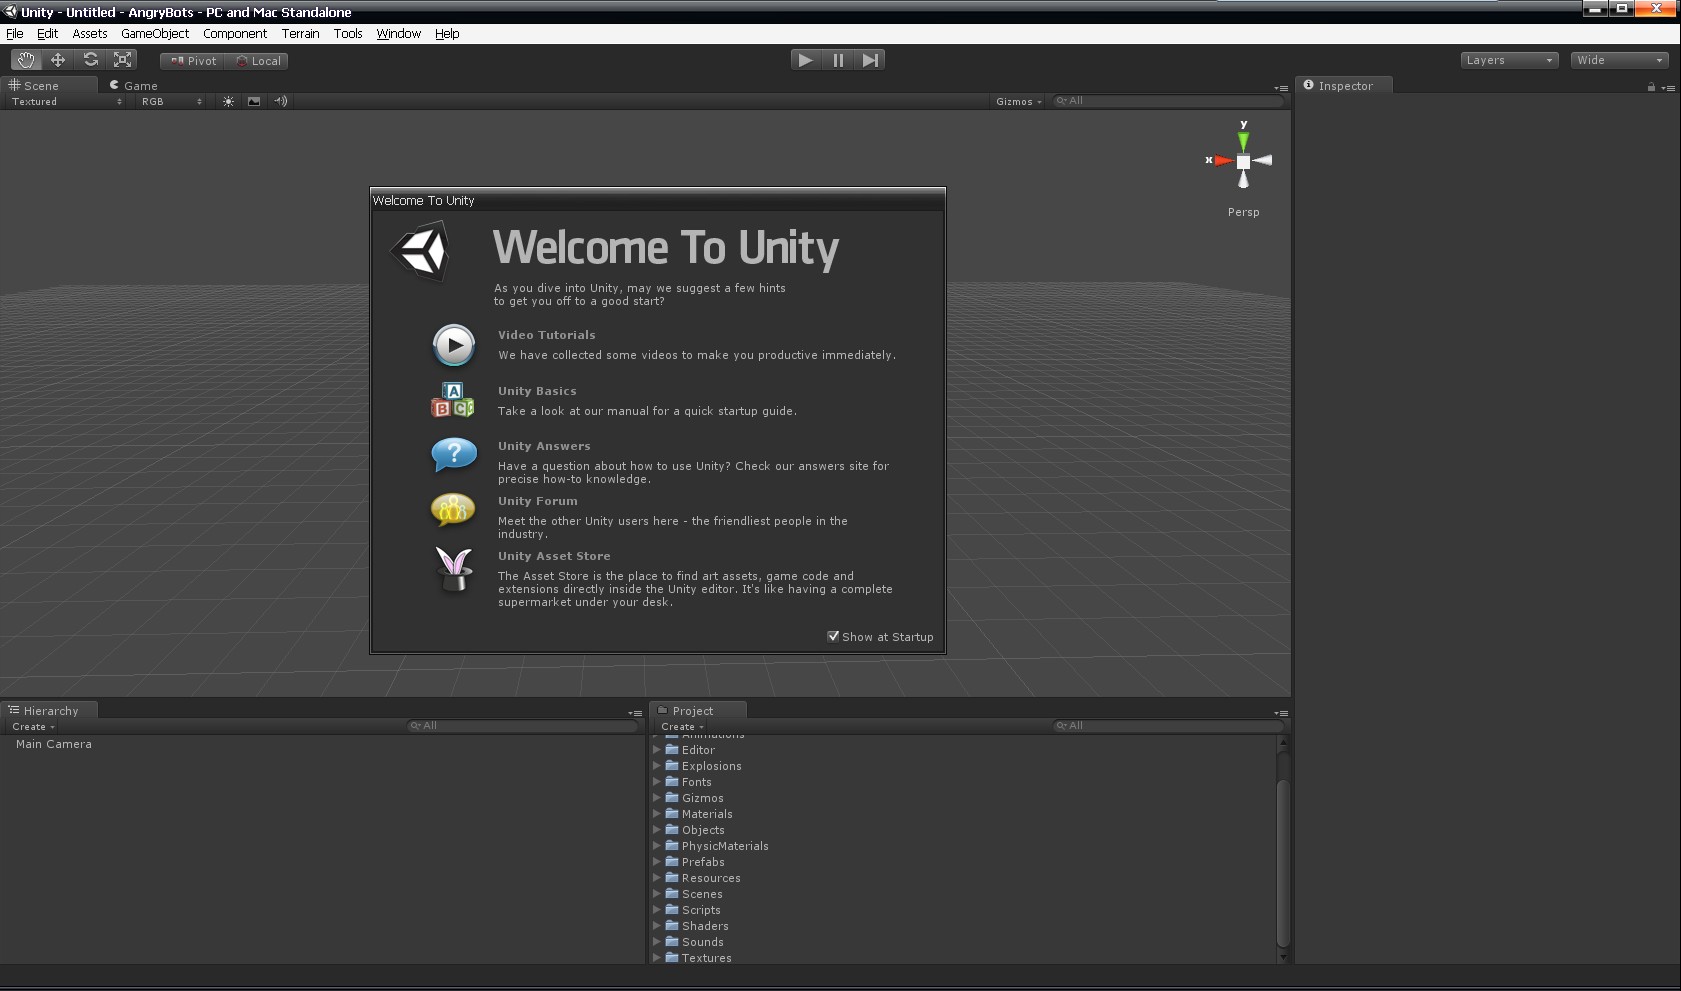Select the Scale tool
The height and width of the screenshot is (991, 1681).
click(x=123, y=60)
